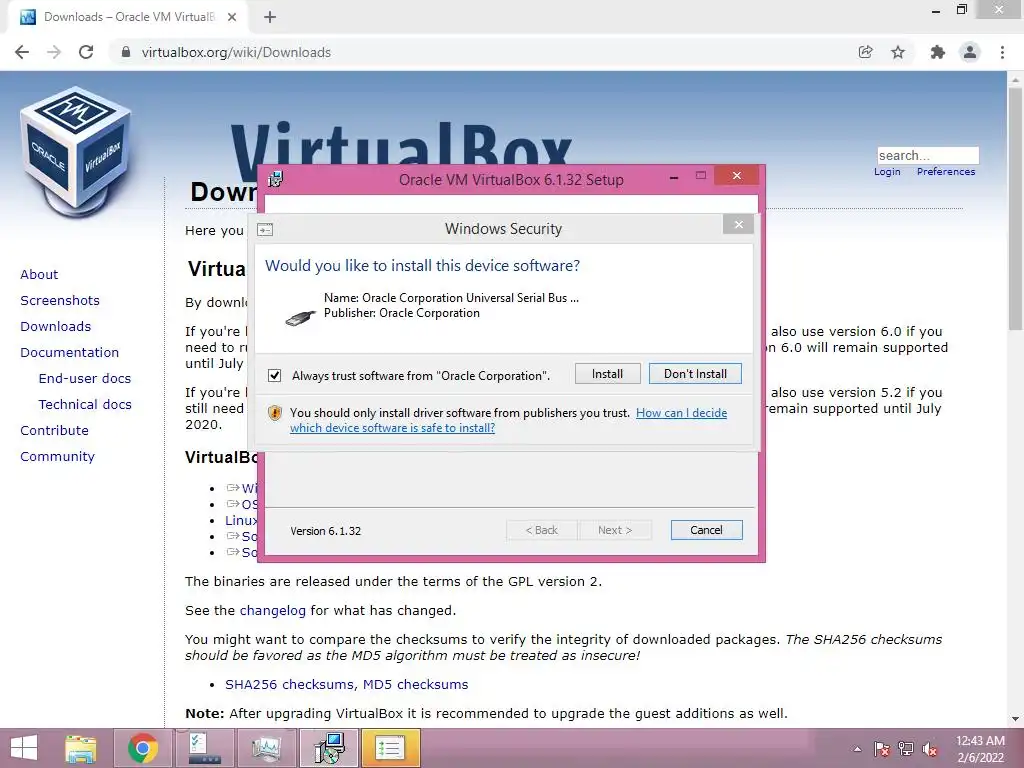Bookmark this page with the star
This screenshot has height=768, width=1024.
click(898, 52)
